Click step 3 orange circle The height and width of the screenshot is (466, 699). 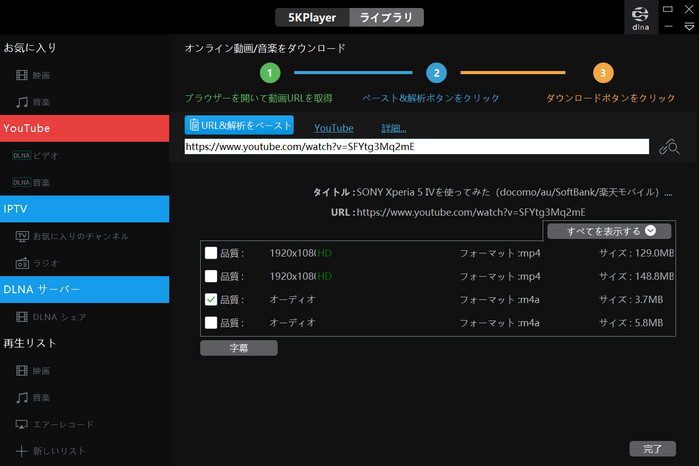[x=603, y=73]
